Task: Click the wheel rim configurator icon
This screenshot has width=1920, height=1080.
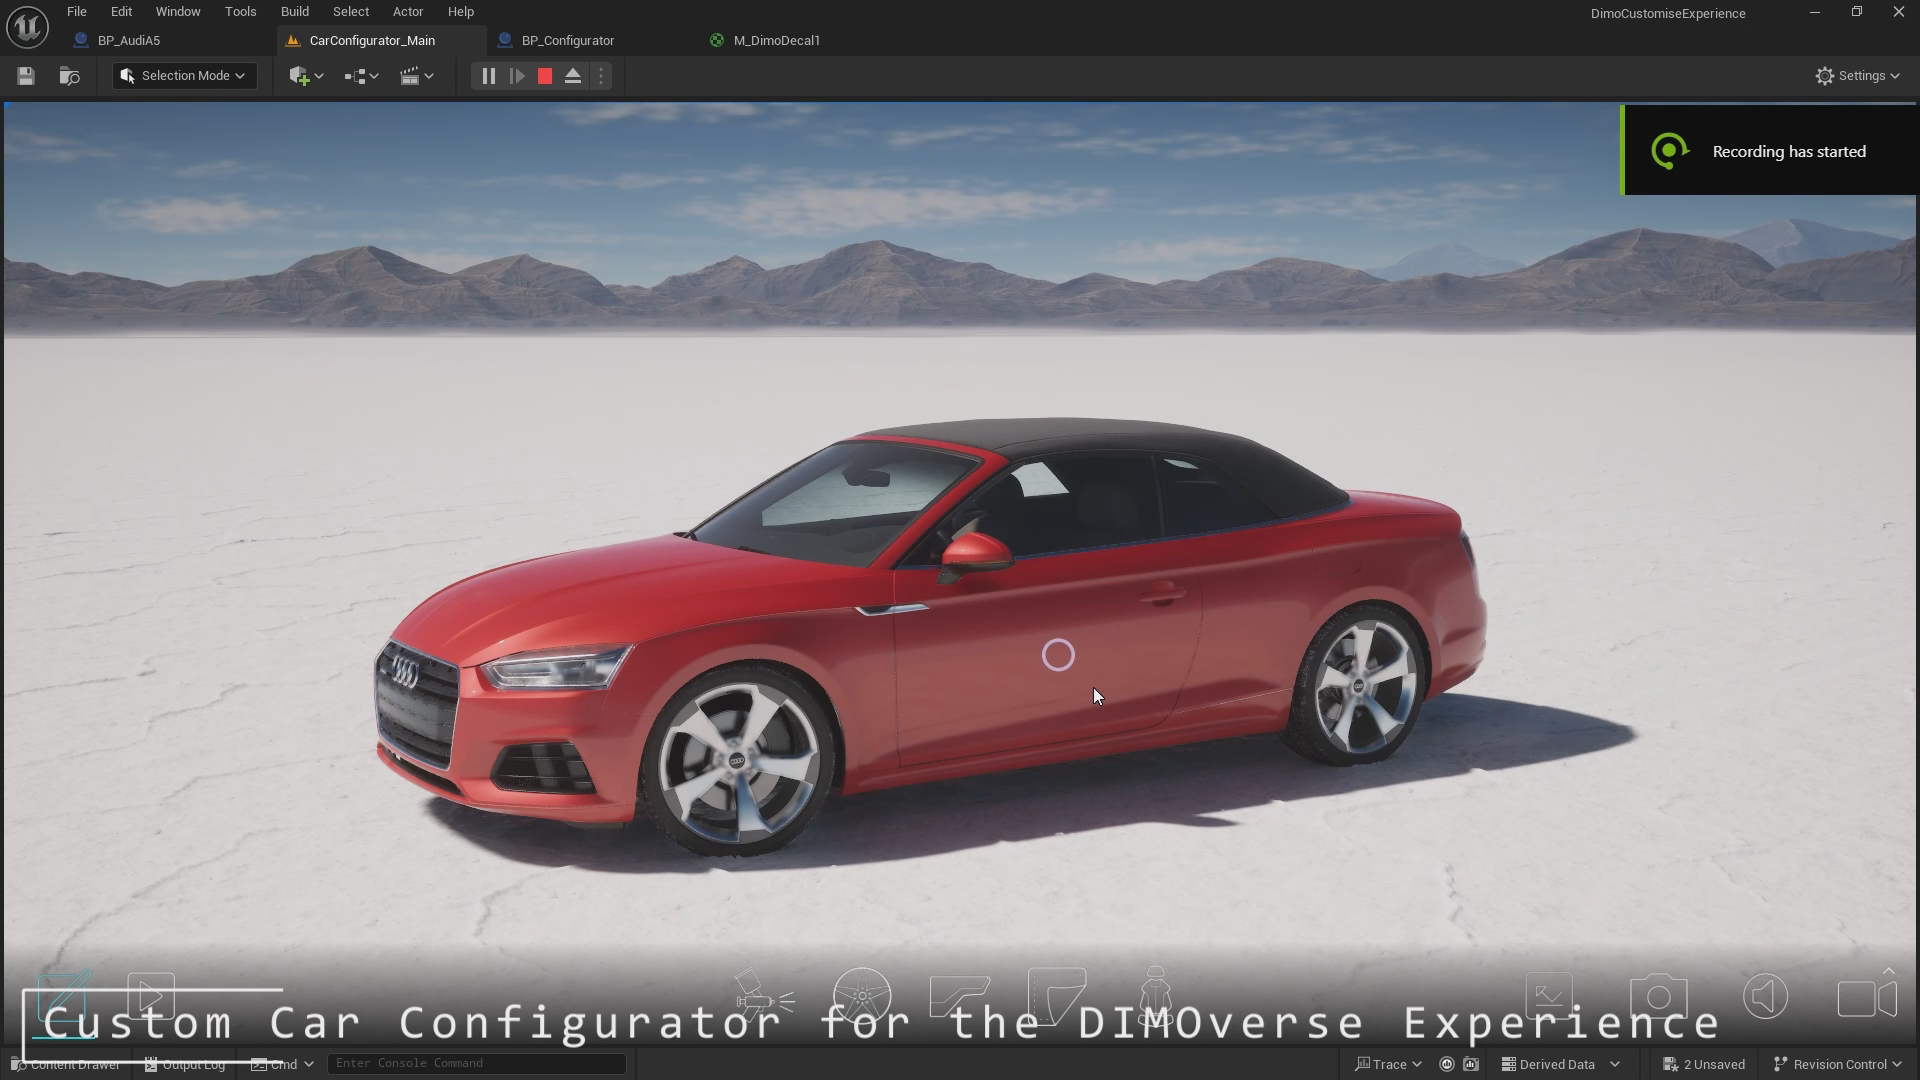Action: (862, 997)
